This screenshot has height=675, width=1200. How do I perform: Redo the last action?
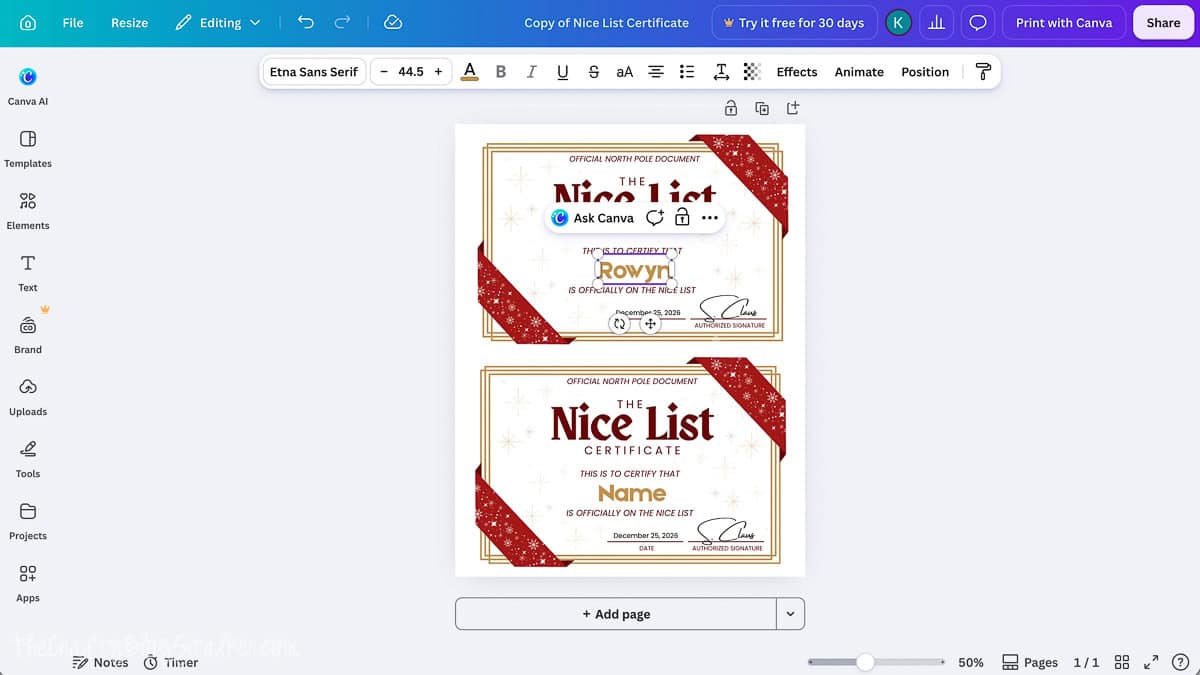[343, 22]
